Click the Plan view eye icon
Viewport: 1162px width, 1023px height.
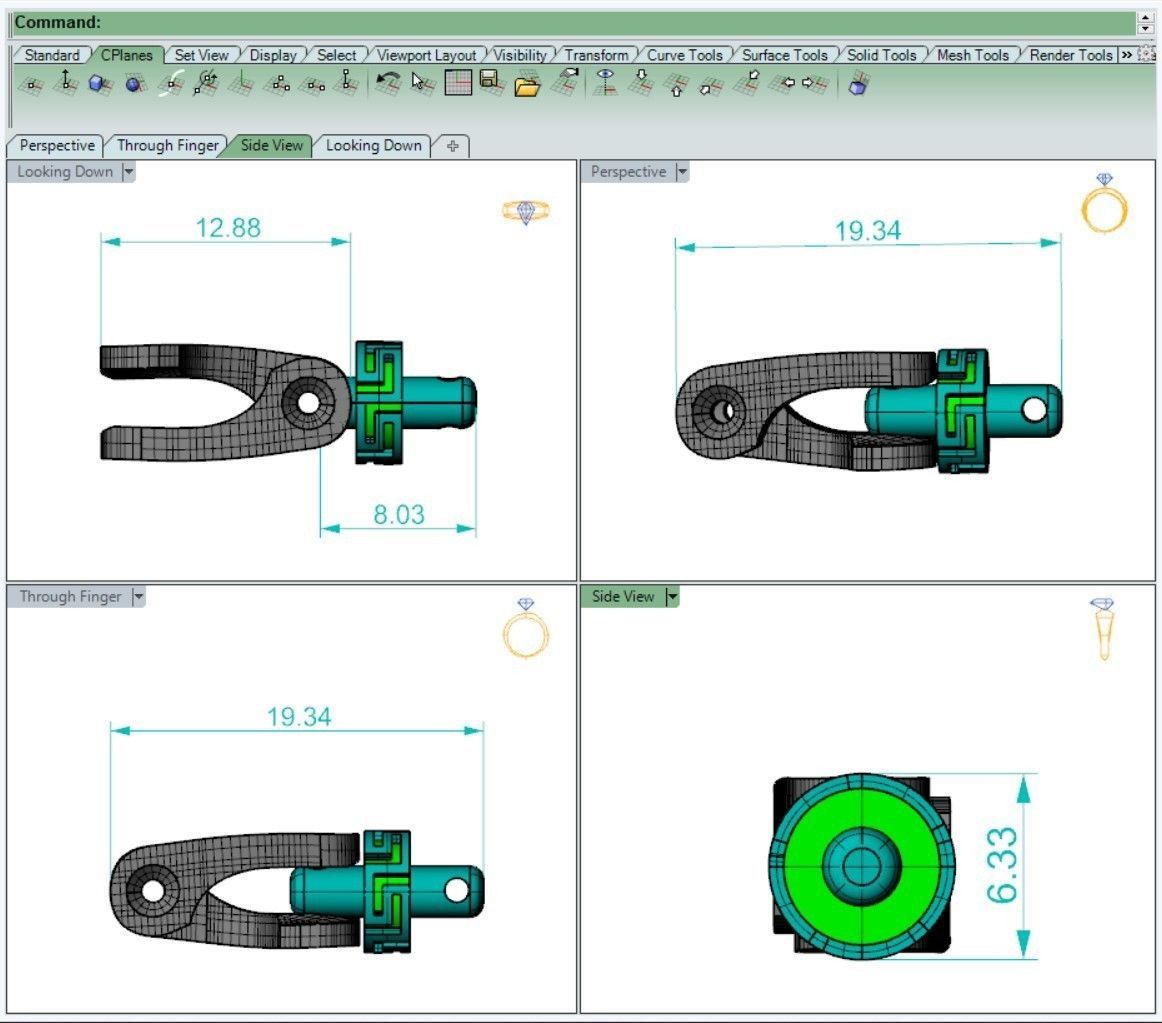605,82
